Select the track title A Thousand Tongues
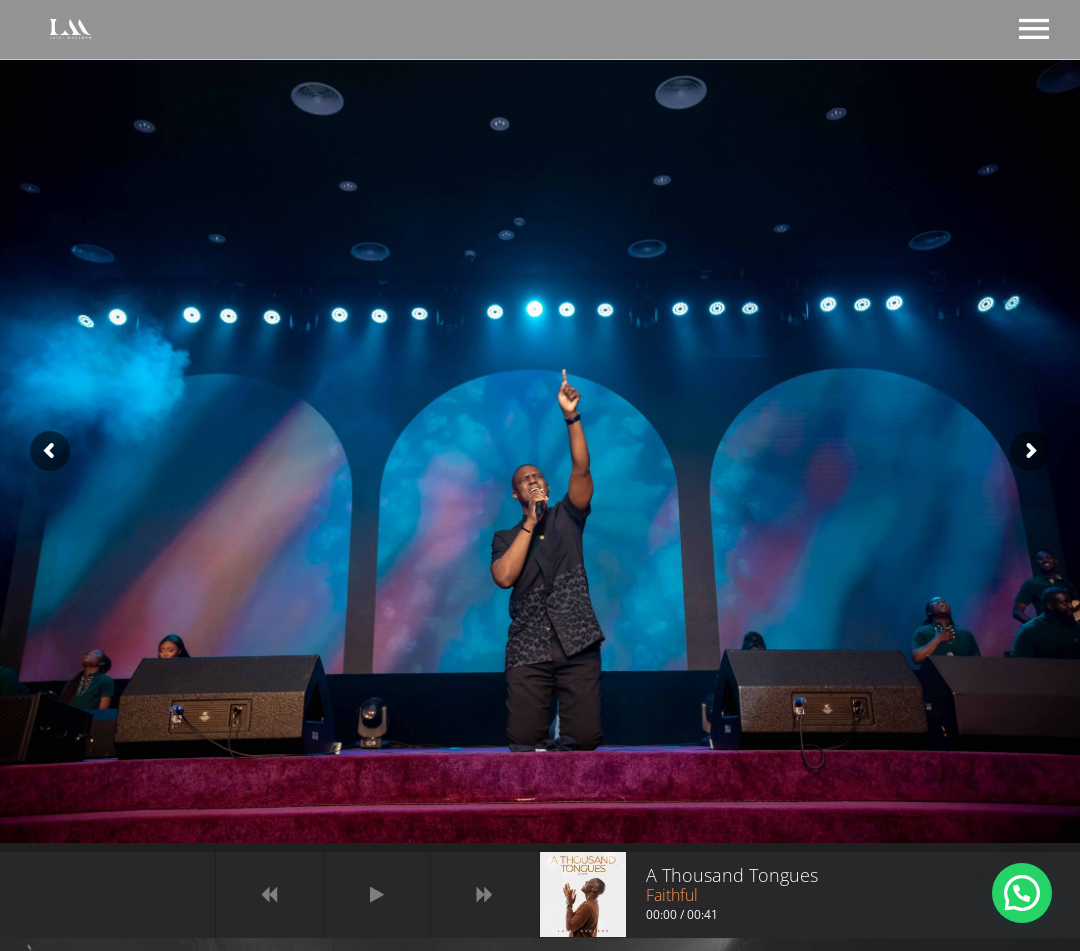This screenshot has height=951, width=1080. (731, 875)
